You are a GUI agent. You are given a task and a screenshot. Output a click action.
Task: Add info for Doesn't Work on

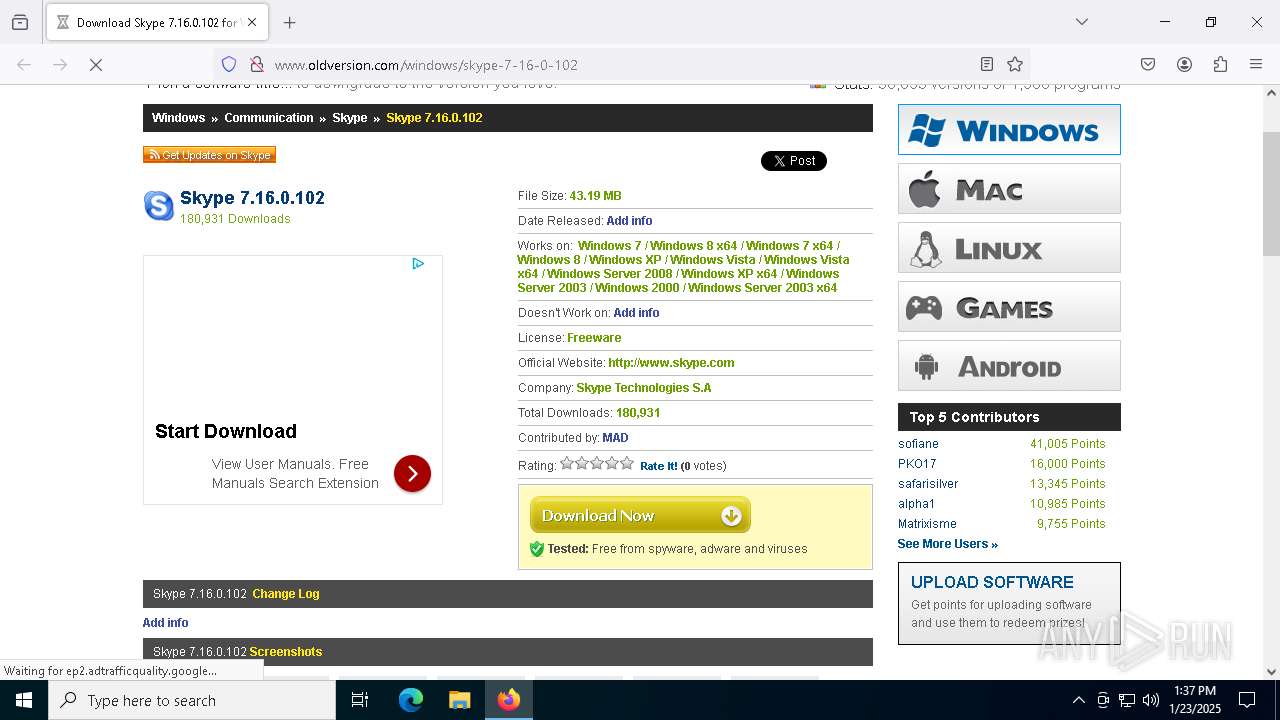(x=636, y=313)
